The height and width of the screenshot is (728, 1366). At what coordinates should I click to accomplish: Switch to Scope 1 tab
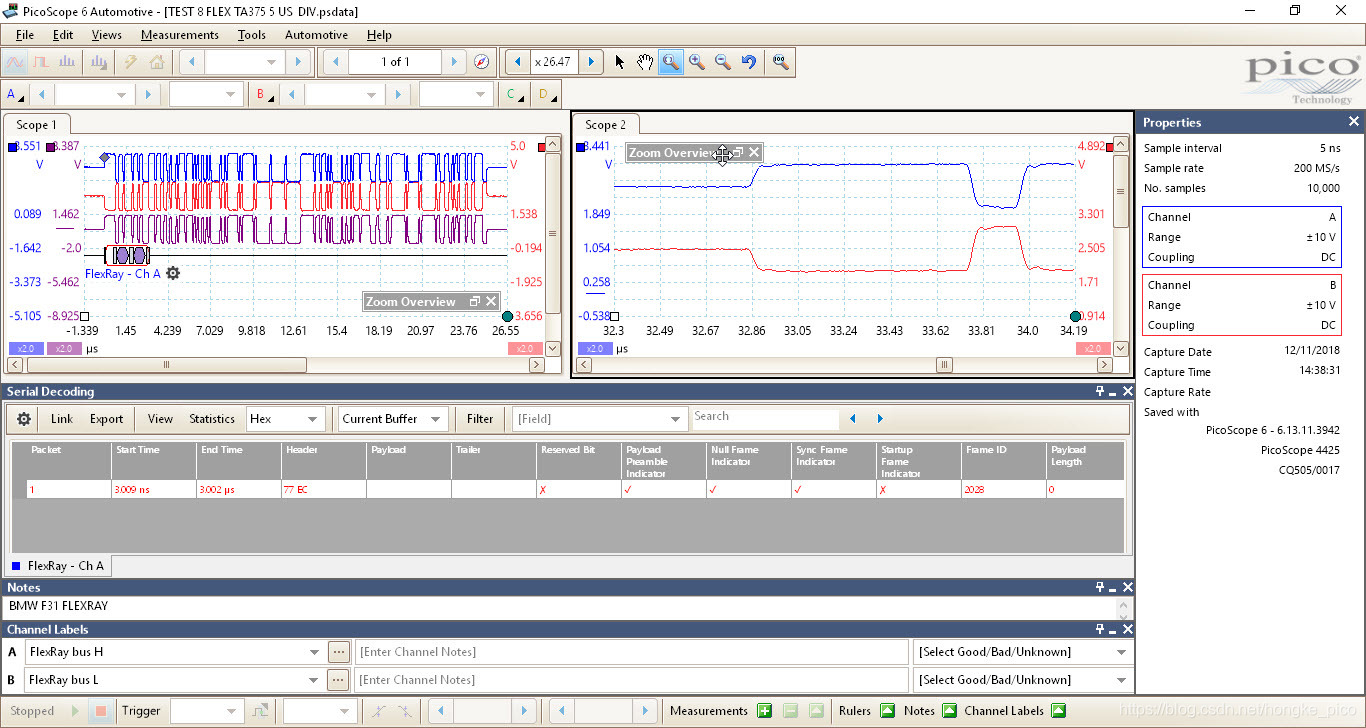tap(37, 125)
